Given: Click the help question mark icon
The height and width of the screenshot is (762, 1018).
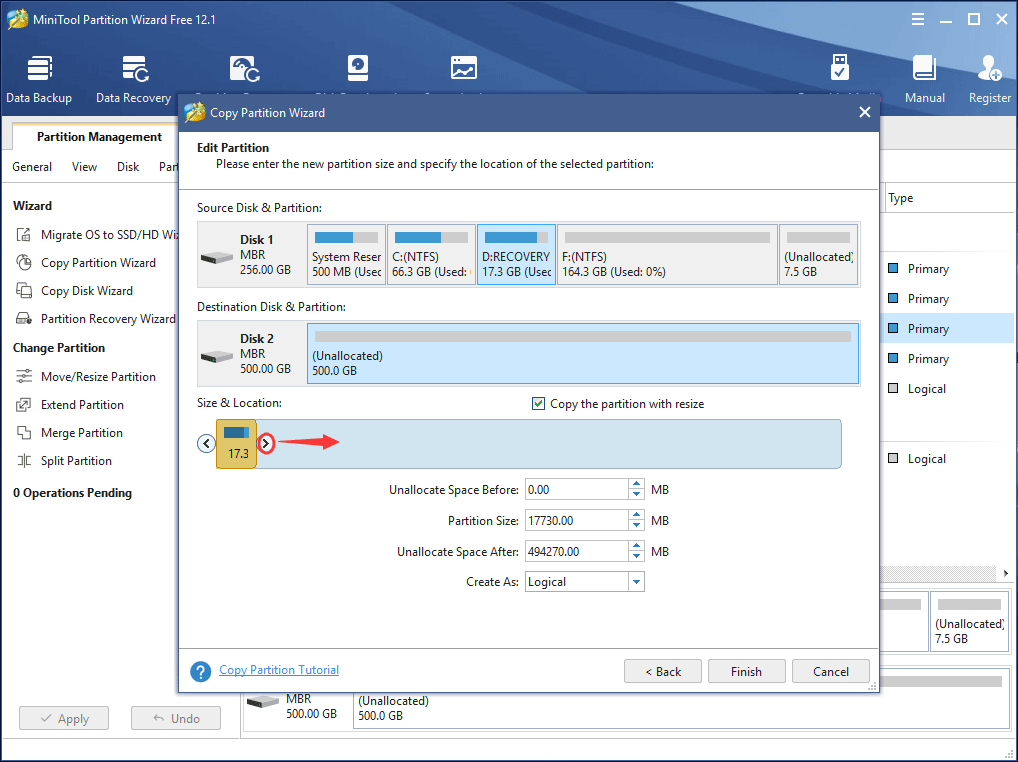Looking at the screenshot, I should 201,671.
